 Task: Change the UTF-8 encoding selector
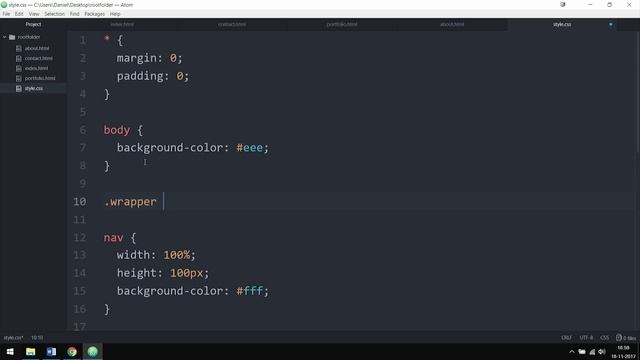[586, 338]
